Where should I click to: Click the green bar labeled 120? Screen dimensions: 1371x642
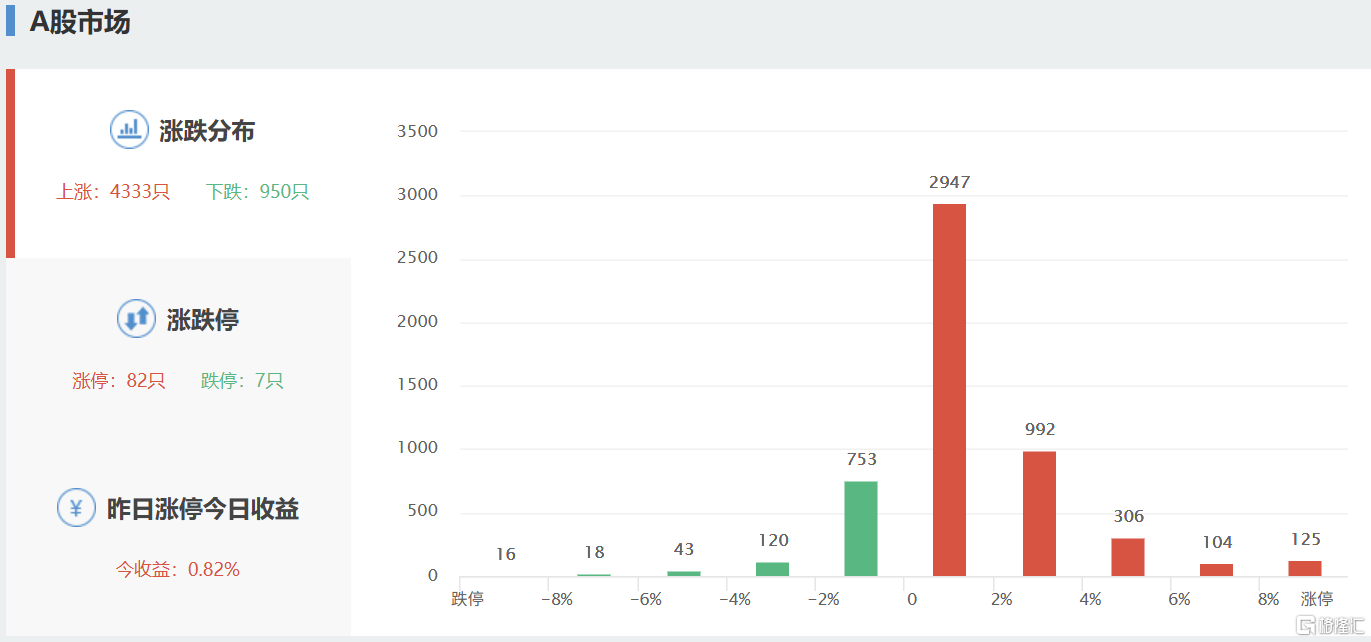coord(772,569)
